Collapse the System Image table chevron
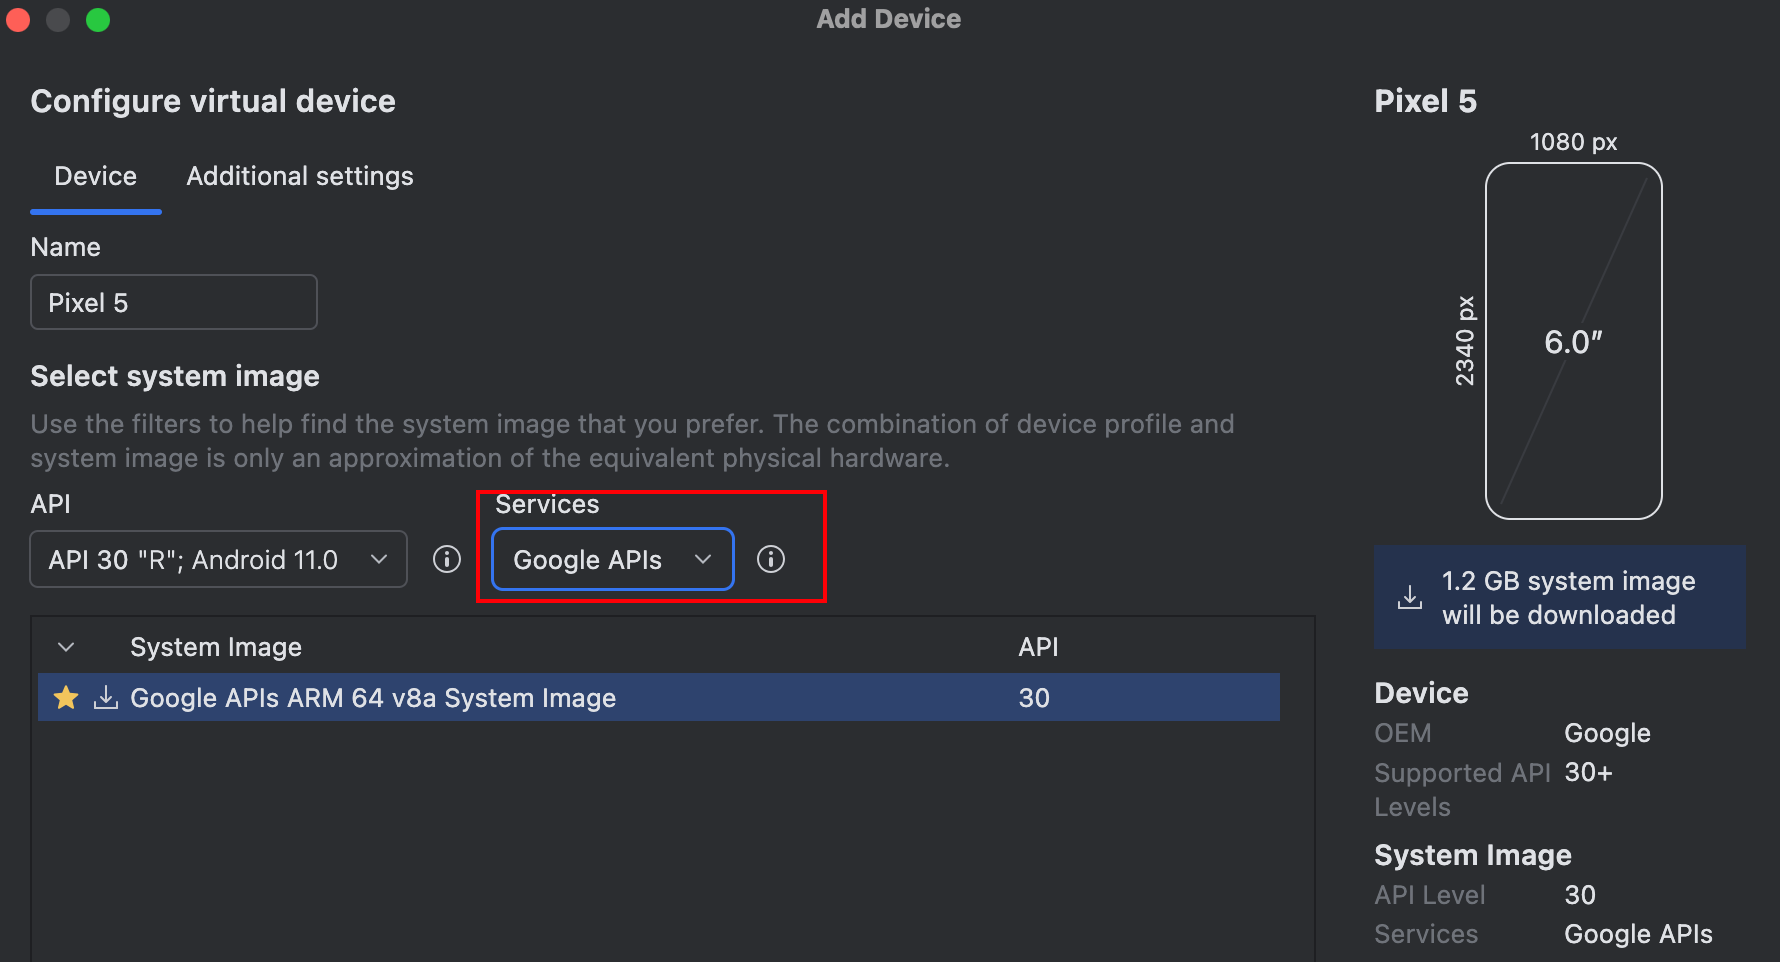 66,647
